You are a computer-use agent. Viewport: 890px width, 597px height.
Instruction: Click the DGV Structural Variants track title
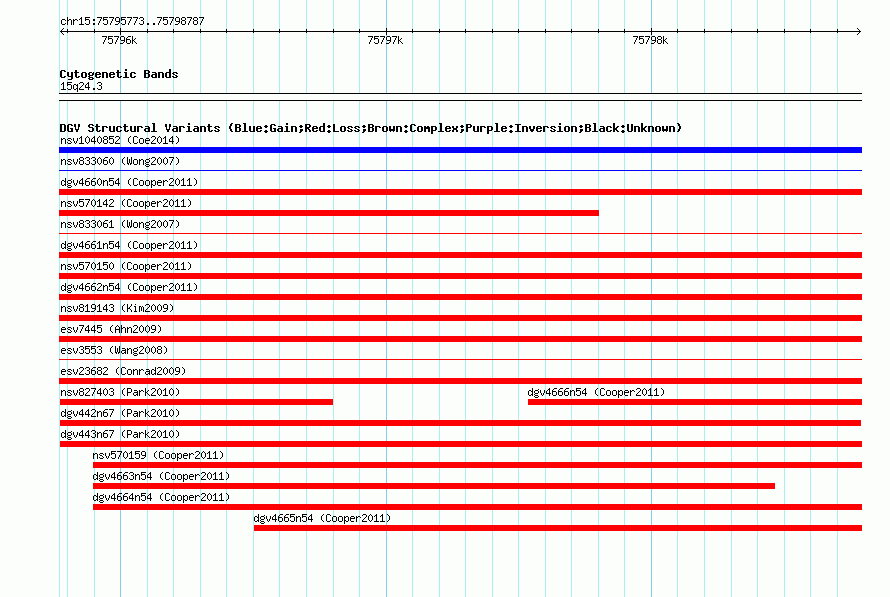click(x=371, y=128)
